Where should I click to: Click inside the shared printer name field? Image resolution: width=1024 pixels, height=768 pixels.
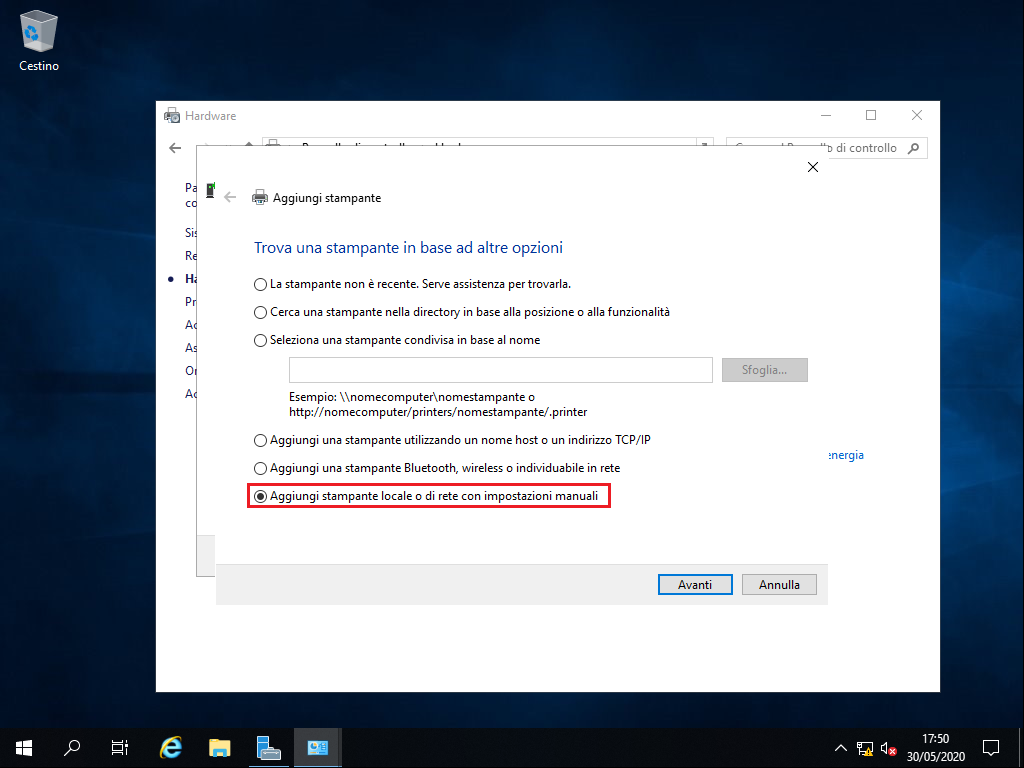(500, 370)
